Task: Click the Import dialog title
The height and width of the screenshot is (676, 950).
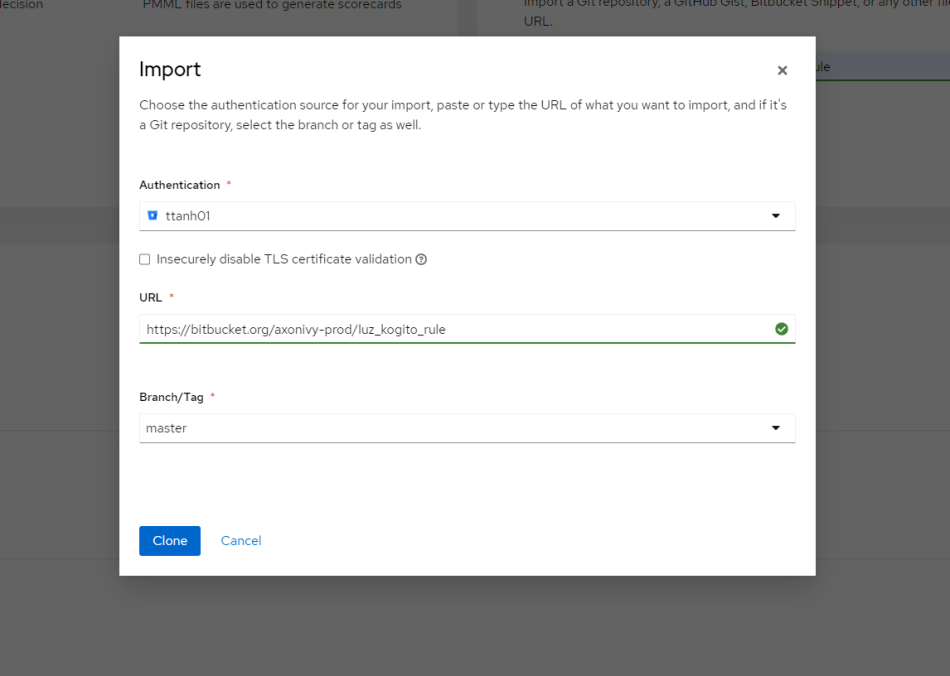Action: [170, 69]
